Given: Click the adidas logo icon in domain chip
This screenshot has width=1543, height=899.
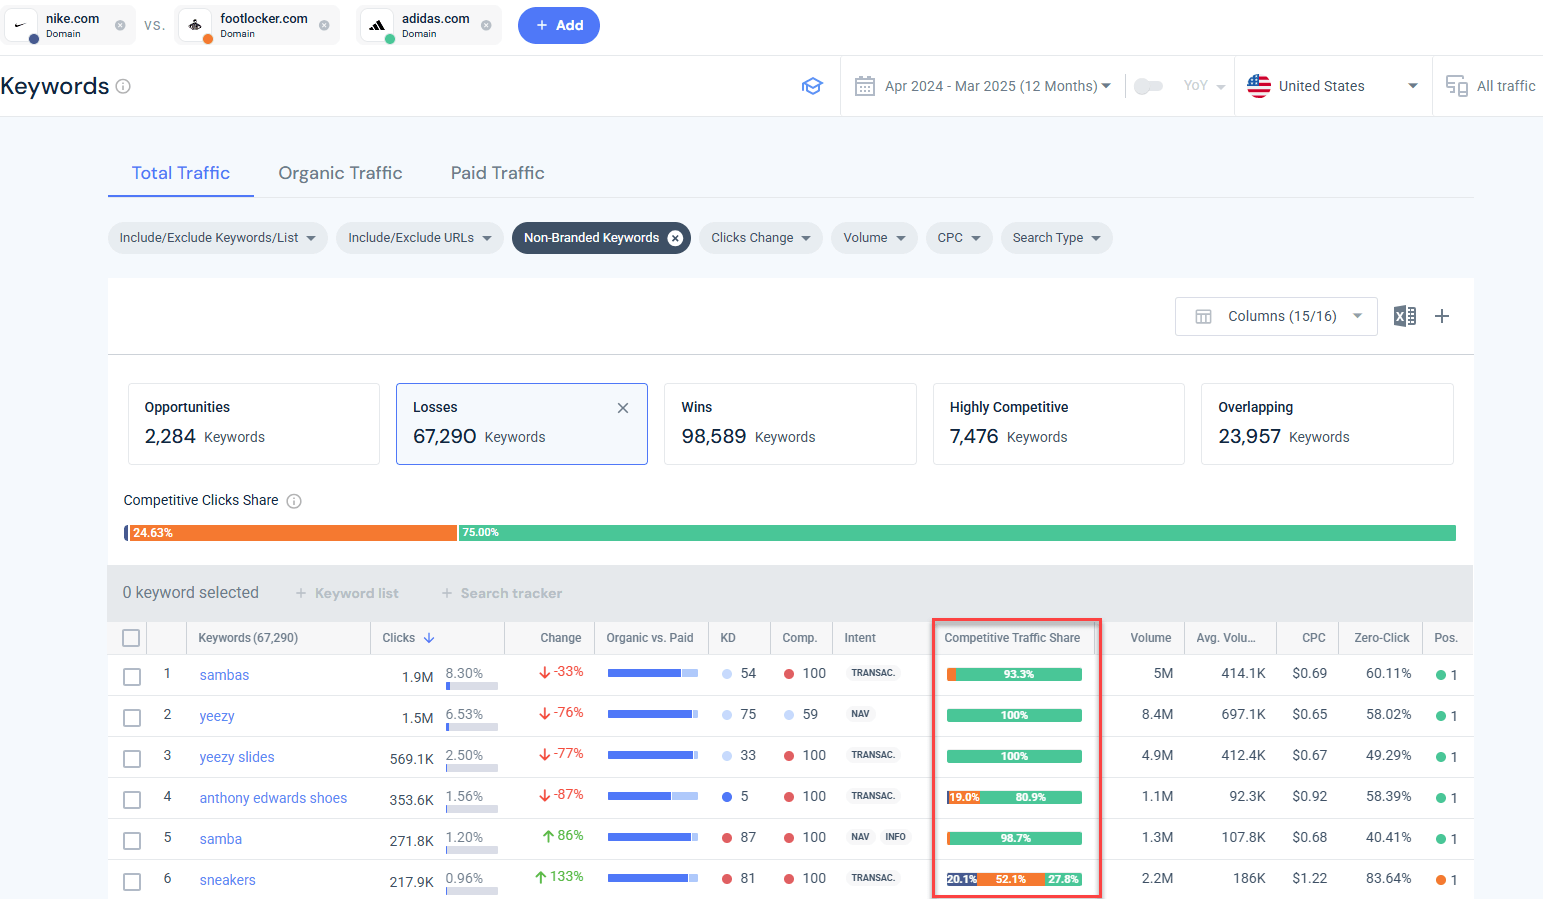Looking at the screenshot, I should 377,25.
